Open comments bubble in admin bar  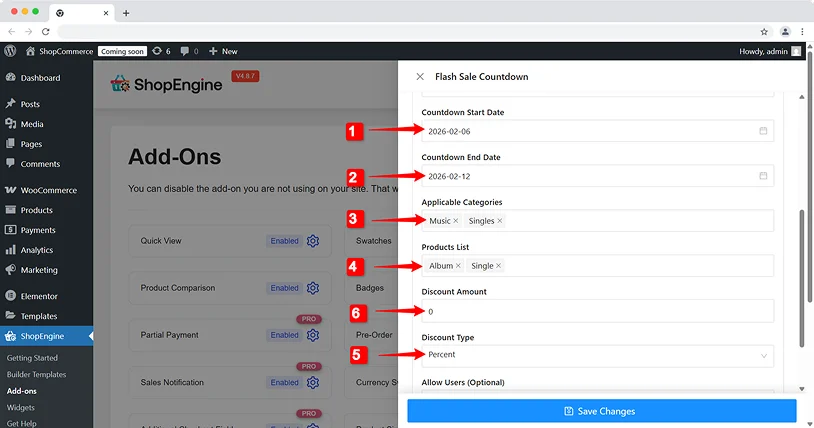pos(189,51)
